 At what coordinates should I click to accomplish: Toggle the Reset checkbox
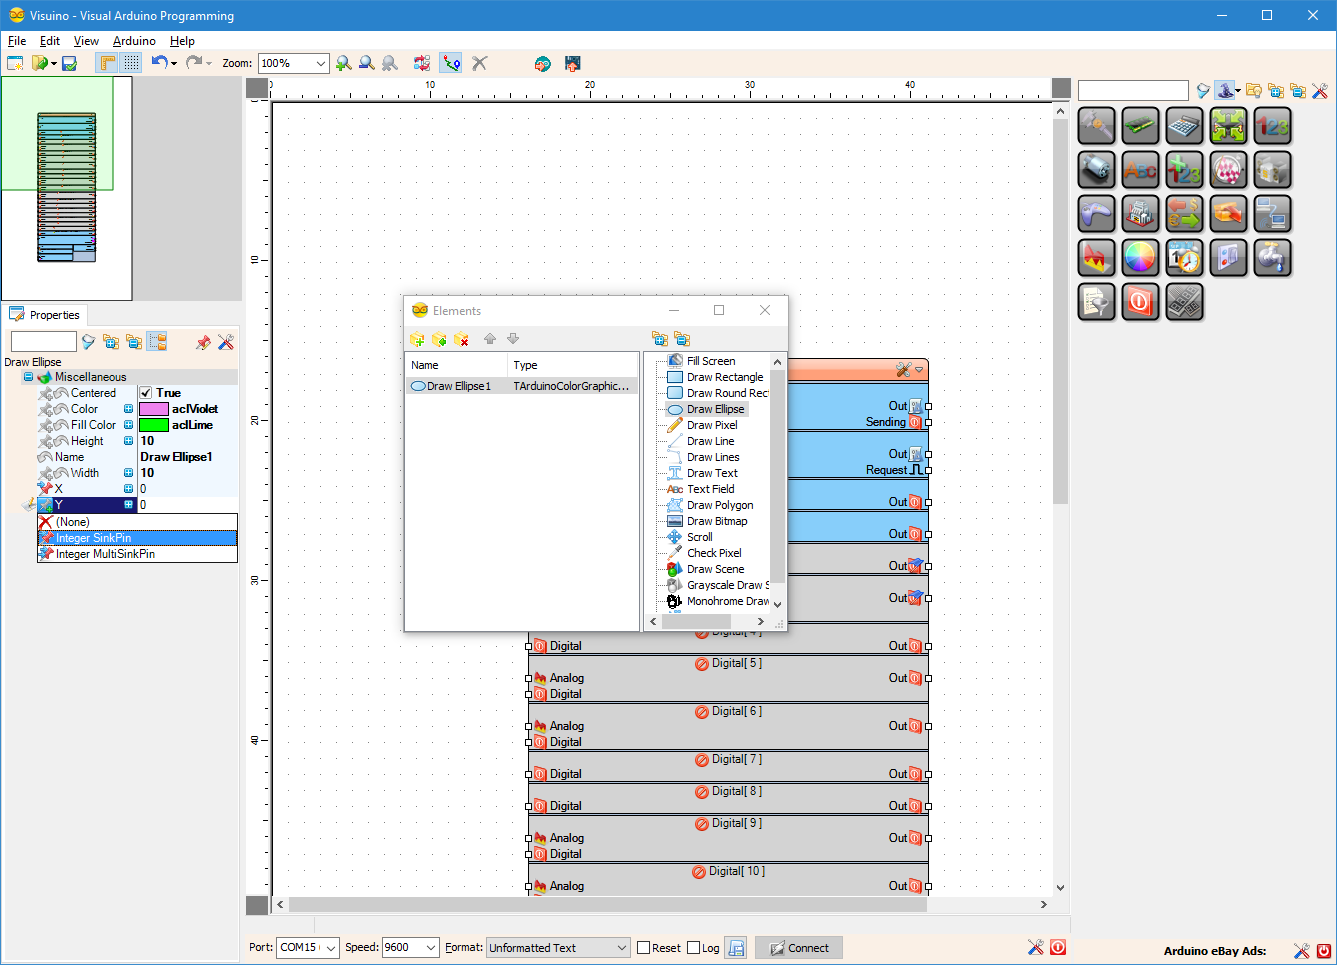pos(644,948)
